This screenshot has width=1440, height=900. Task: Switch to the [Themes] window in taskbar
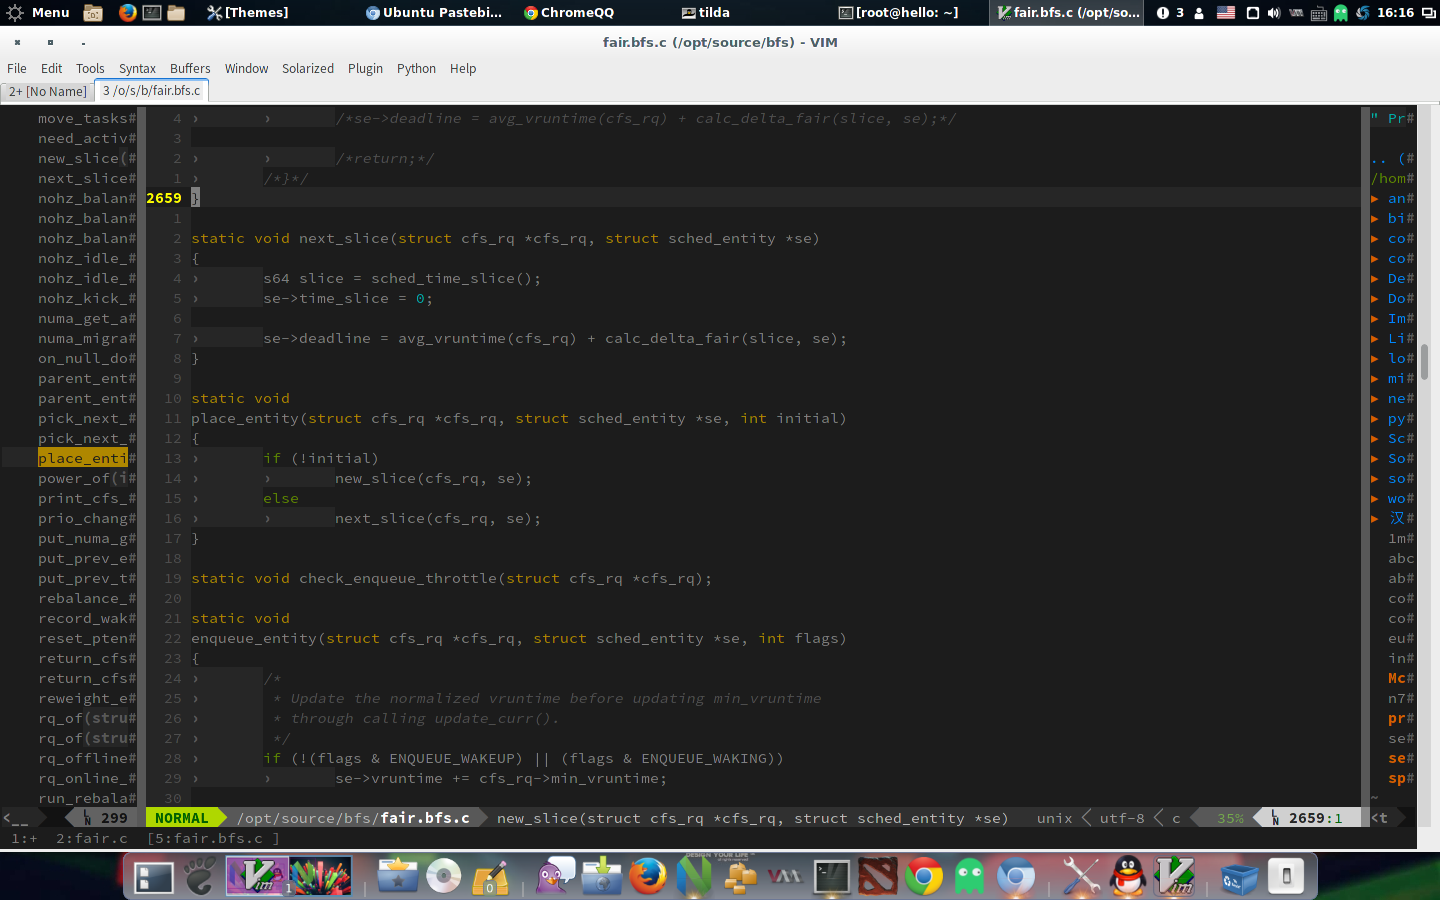point(248,12)
